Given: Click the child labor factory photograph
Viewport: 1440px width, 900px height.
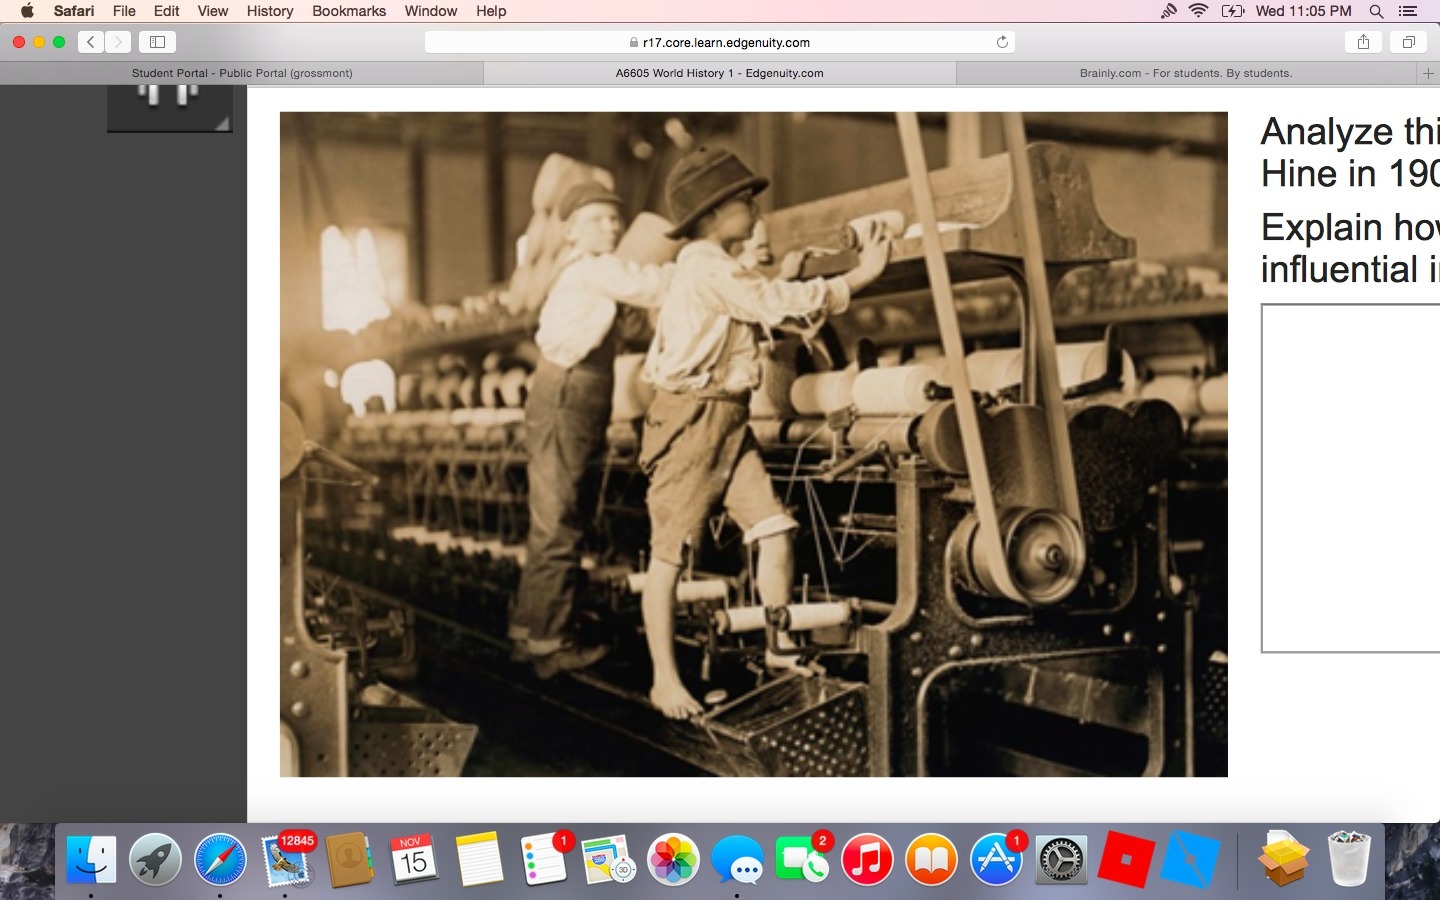Looking at the screenshot, I should point(754,444).
